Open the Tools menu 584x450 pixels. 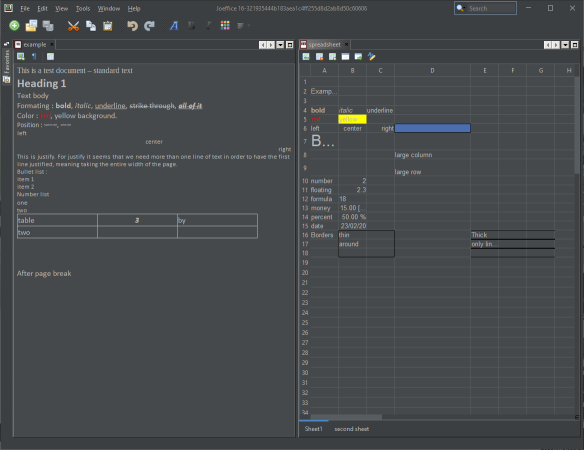point(83,9)
